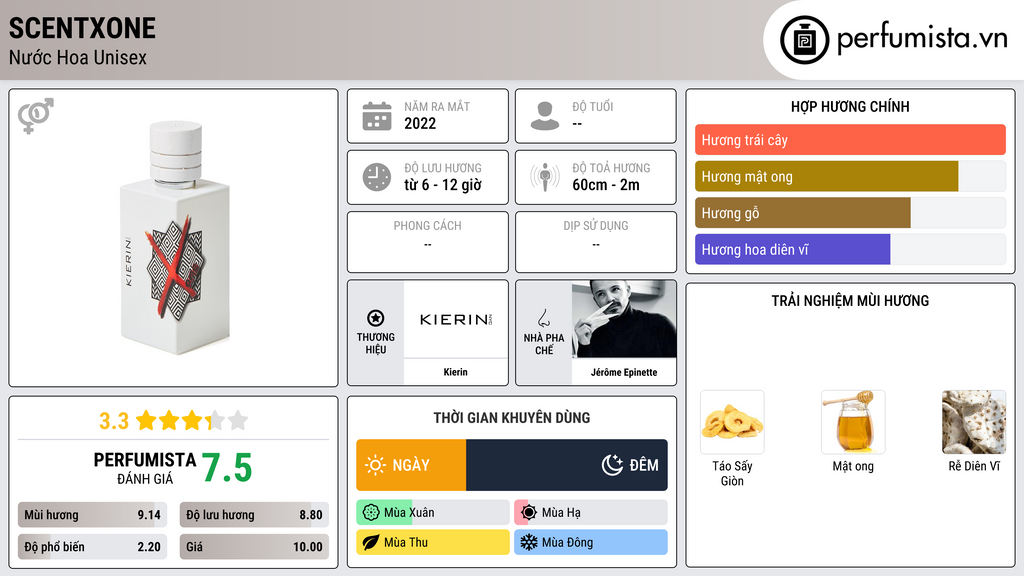Click the sillage value 60cm - 2m
1024x576 pixels.
point(606,185)
